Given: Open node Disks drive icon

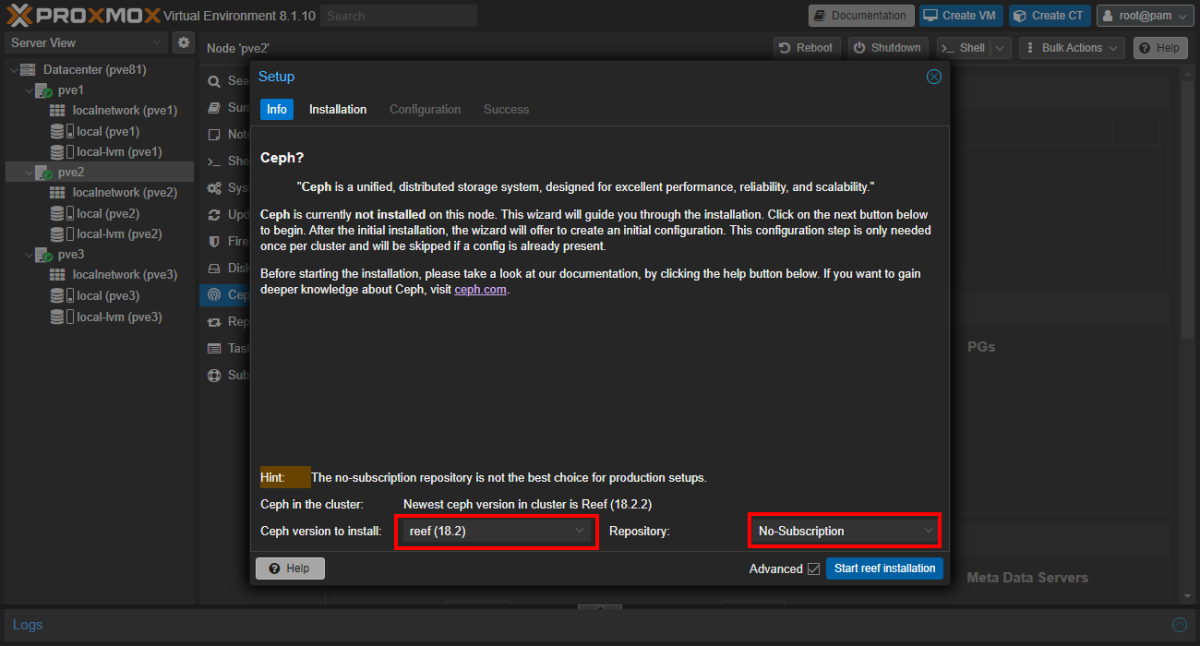Looking at the screenshot, I should [x=214, y=268].
